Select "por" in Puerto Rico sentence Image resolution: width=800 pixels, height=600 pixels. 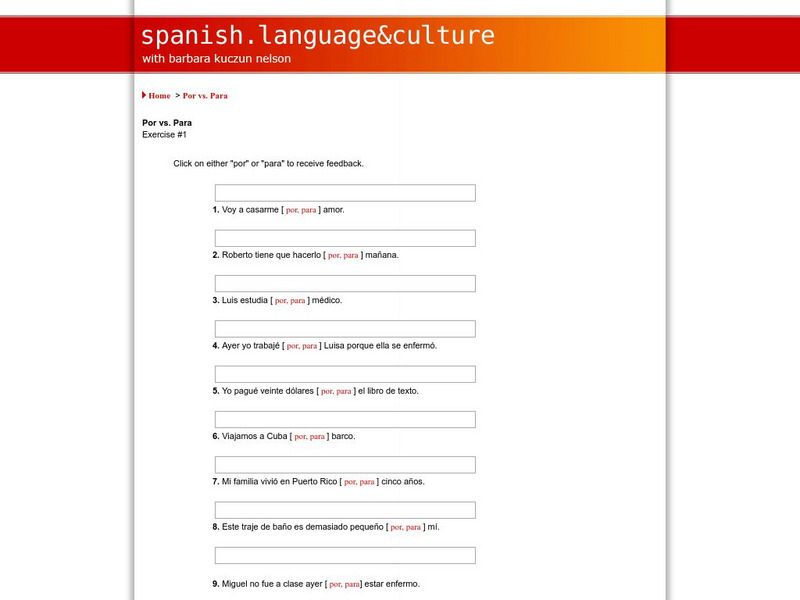[x=350, y=482]
